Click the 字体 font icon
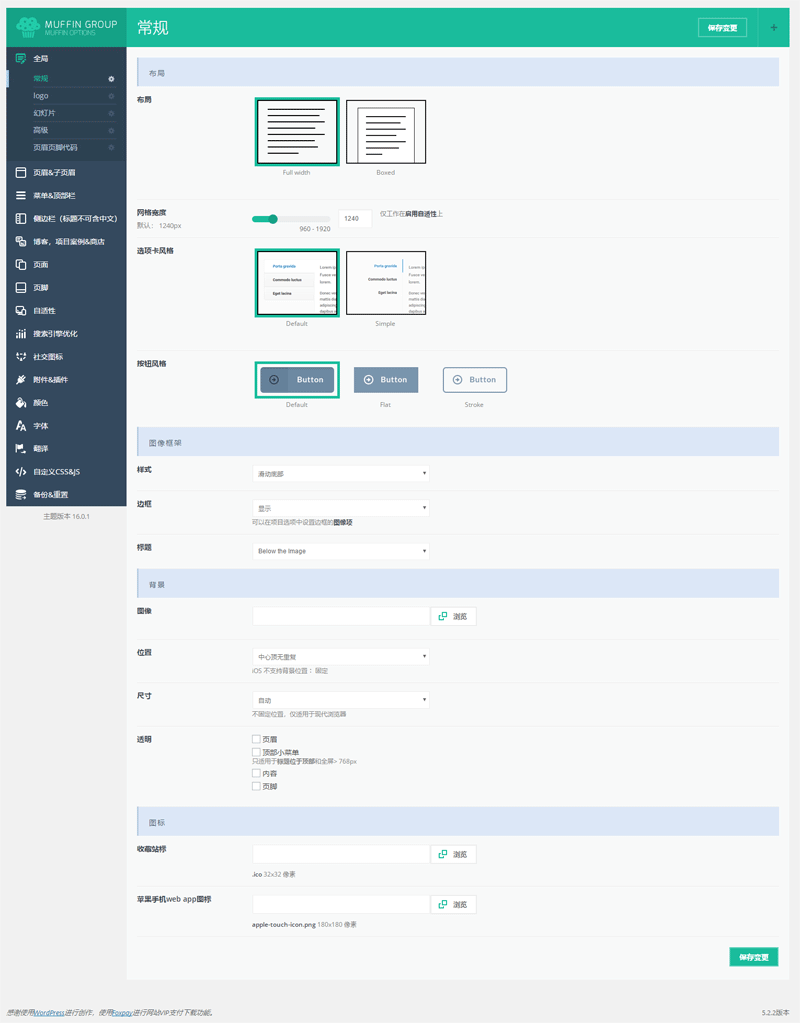 click(x=20, y=426)
